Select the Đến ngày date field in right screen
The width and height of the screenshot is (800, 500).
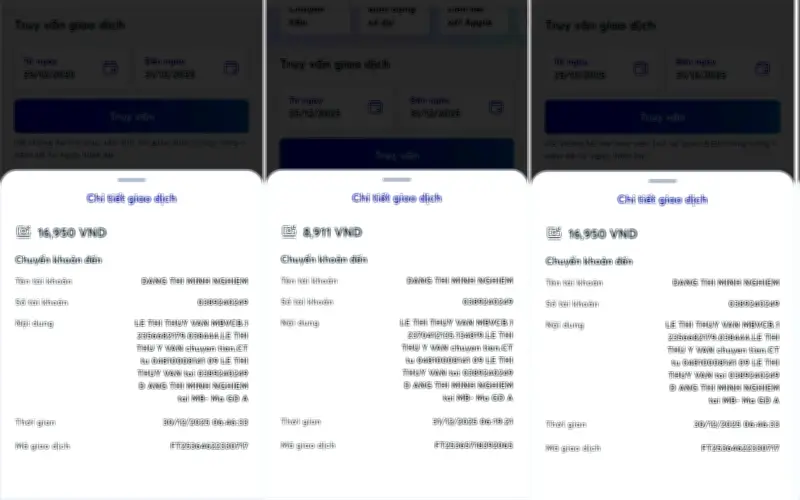[723, 68]
